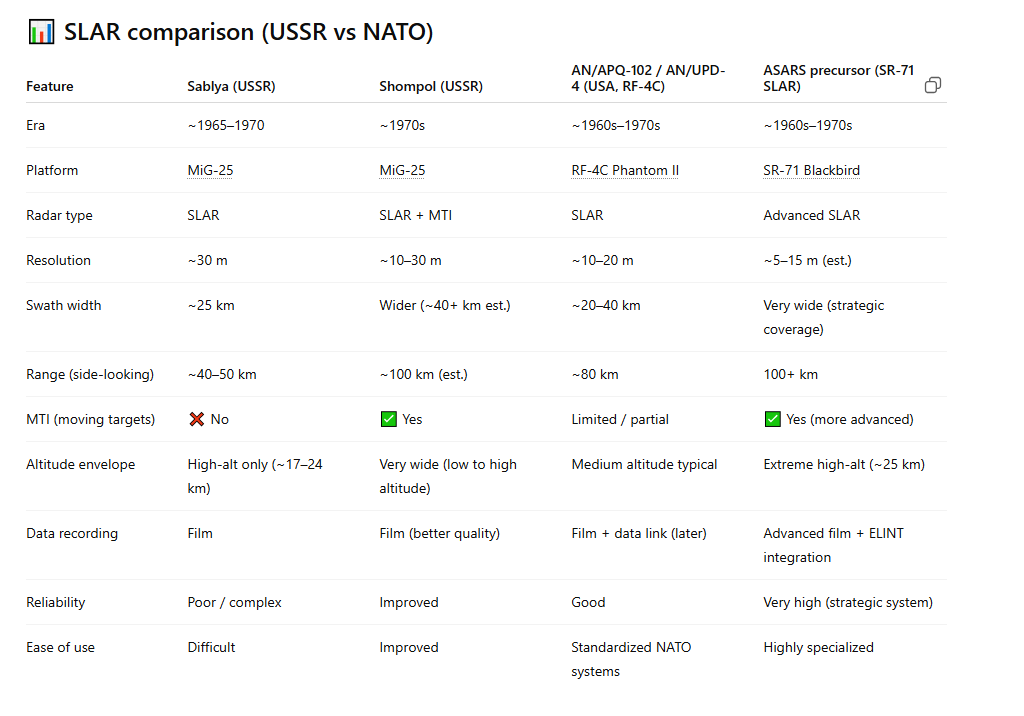
Task: Open the RF-4C Phantom II link
Action: (x=625, y=170)
